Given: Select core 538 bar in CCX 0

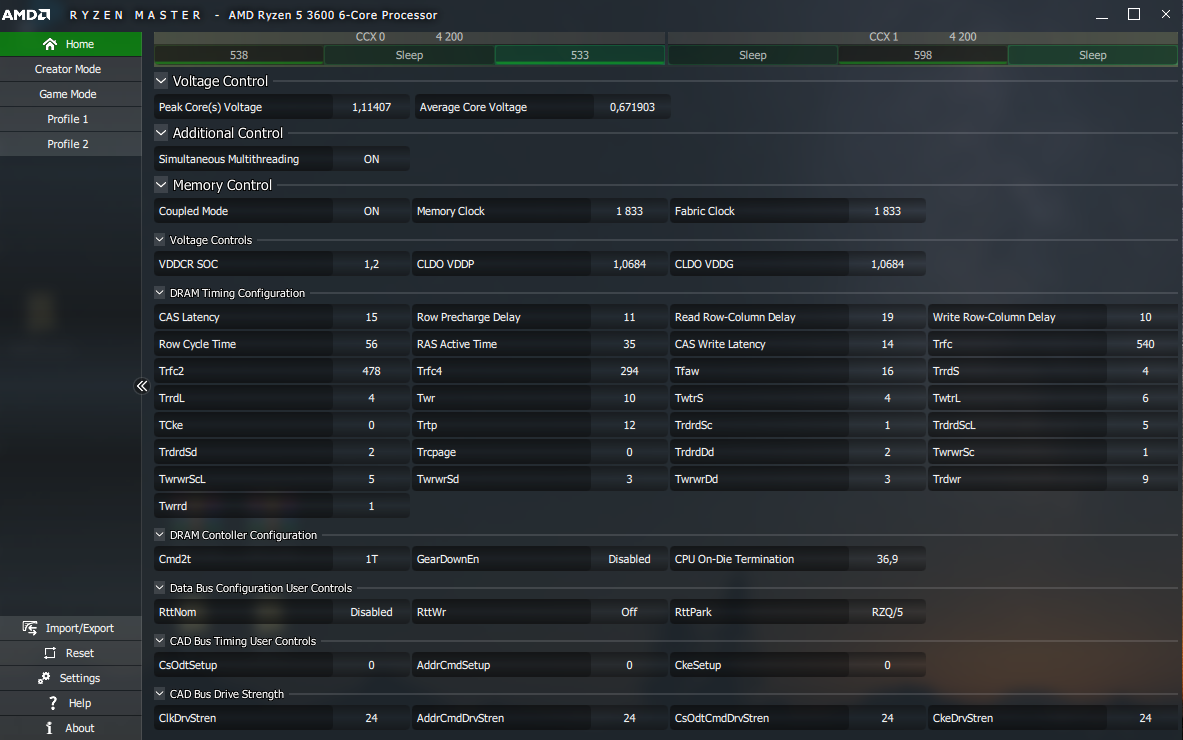Looking at the screenshot, I should point(239,55).
